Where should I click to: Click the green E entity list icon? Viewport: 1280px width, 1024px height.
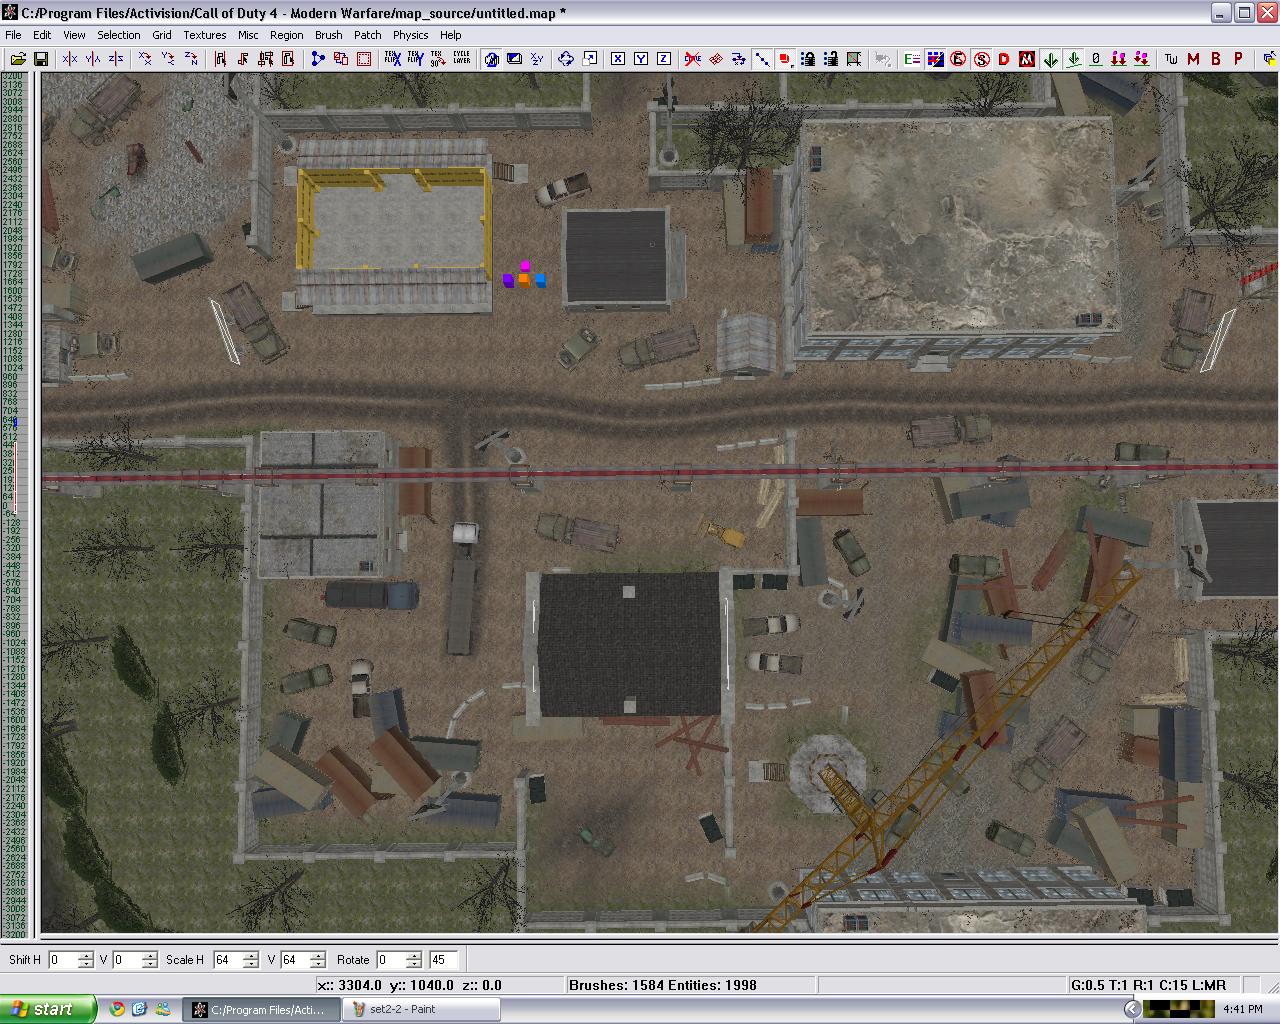[912, 59]
